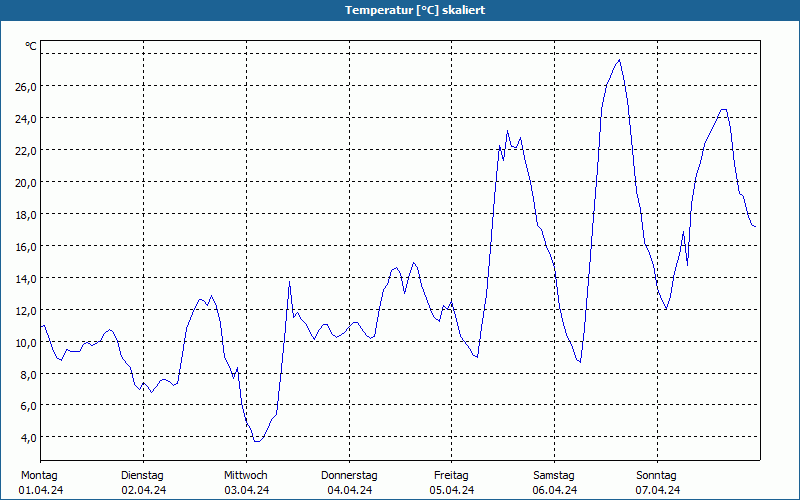The image size is (800, 500).
Task: Click the title 'Temperatur [°C] skaliert'
Action: click(415, 10)
